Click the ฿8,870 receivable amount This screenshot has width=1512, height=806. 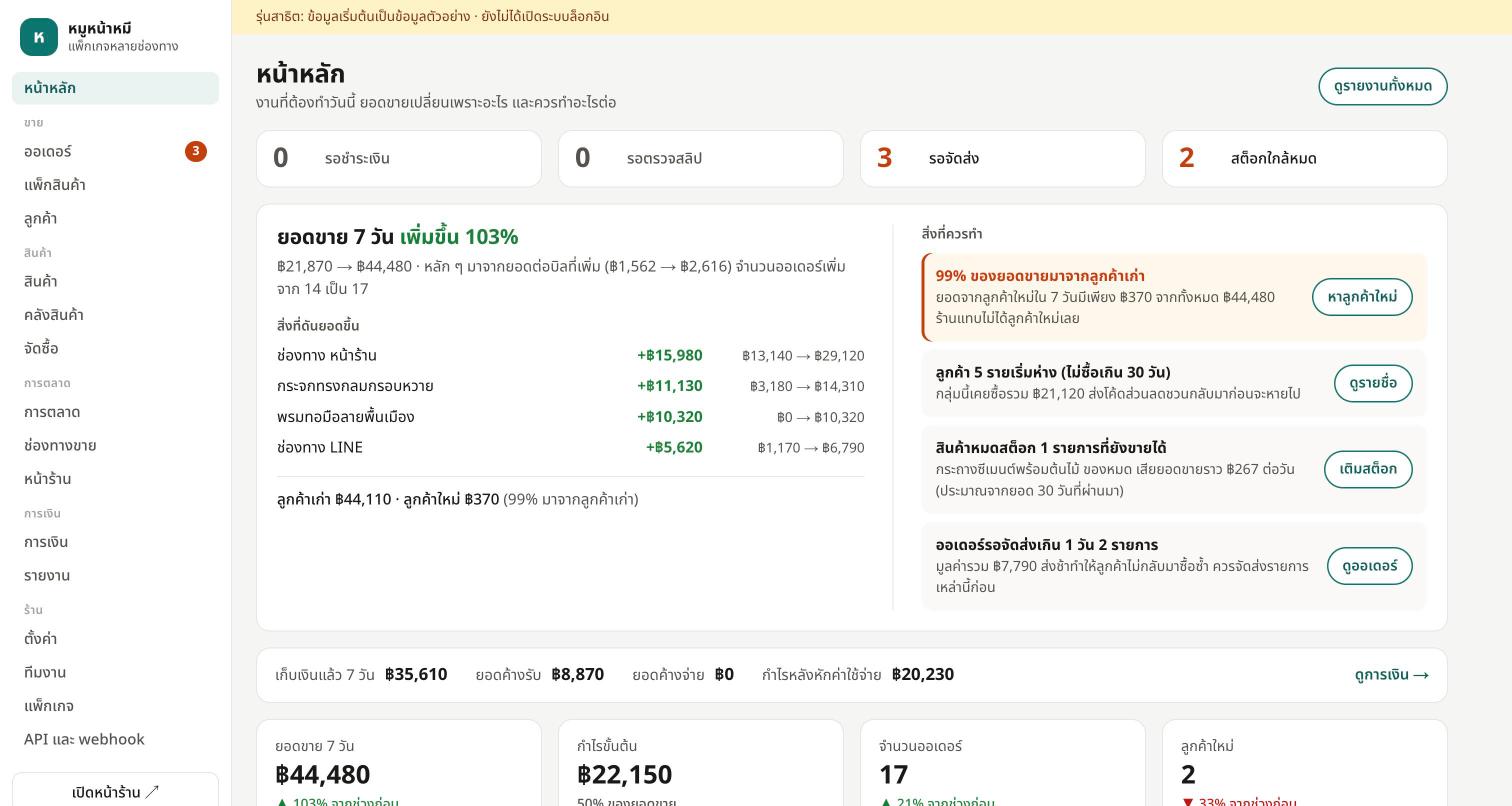(578, 674)
